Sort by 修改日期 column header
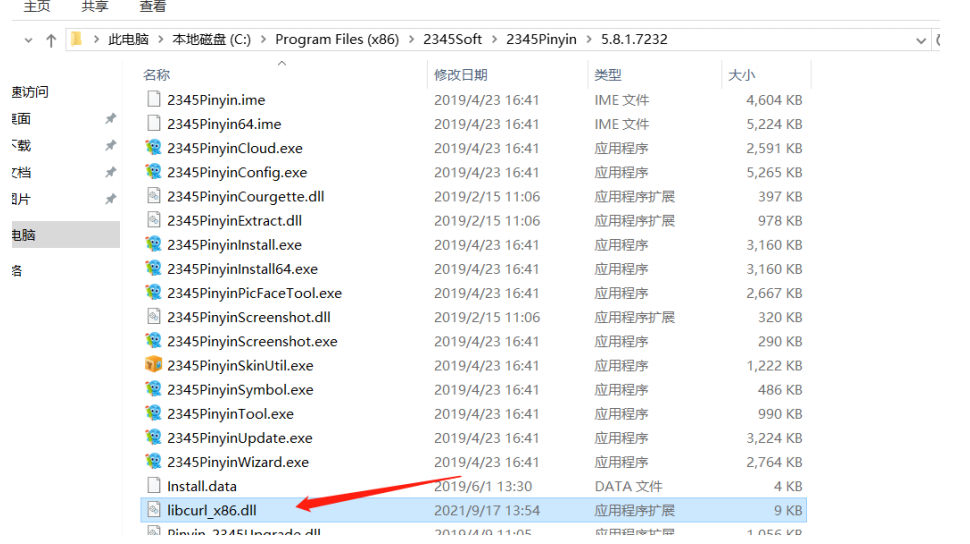970x544 pixels. pos(461,75)
